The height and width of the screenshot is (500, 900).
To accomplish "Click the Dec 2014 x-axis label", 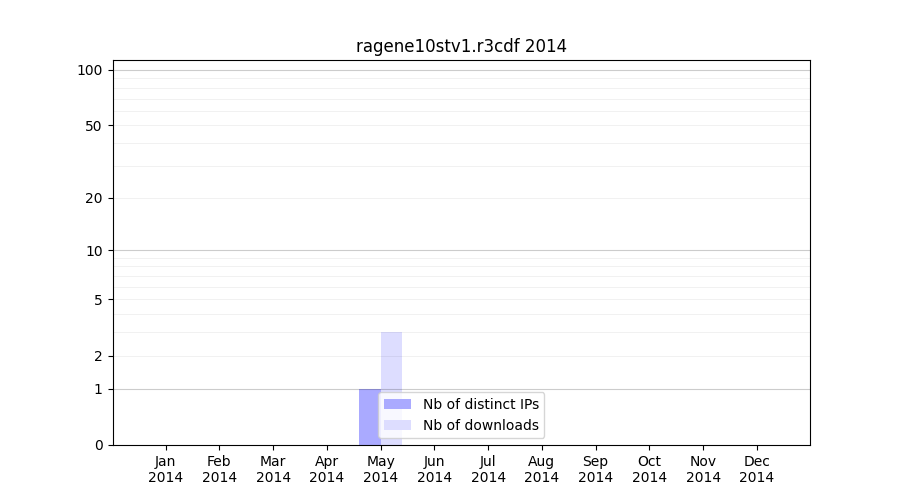I will coord(756,469).
